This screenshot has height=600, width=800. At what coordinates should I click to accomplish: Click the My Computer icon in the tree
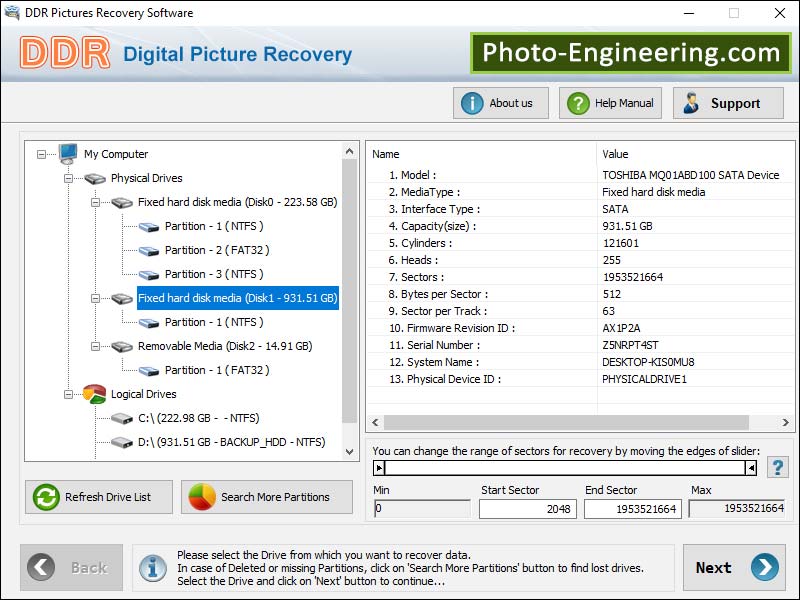click(66, 154)
